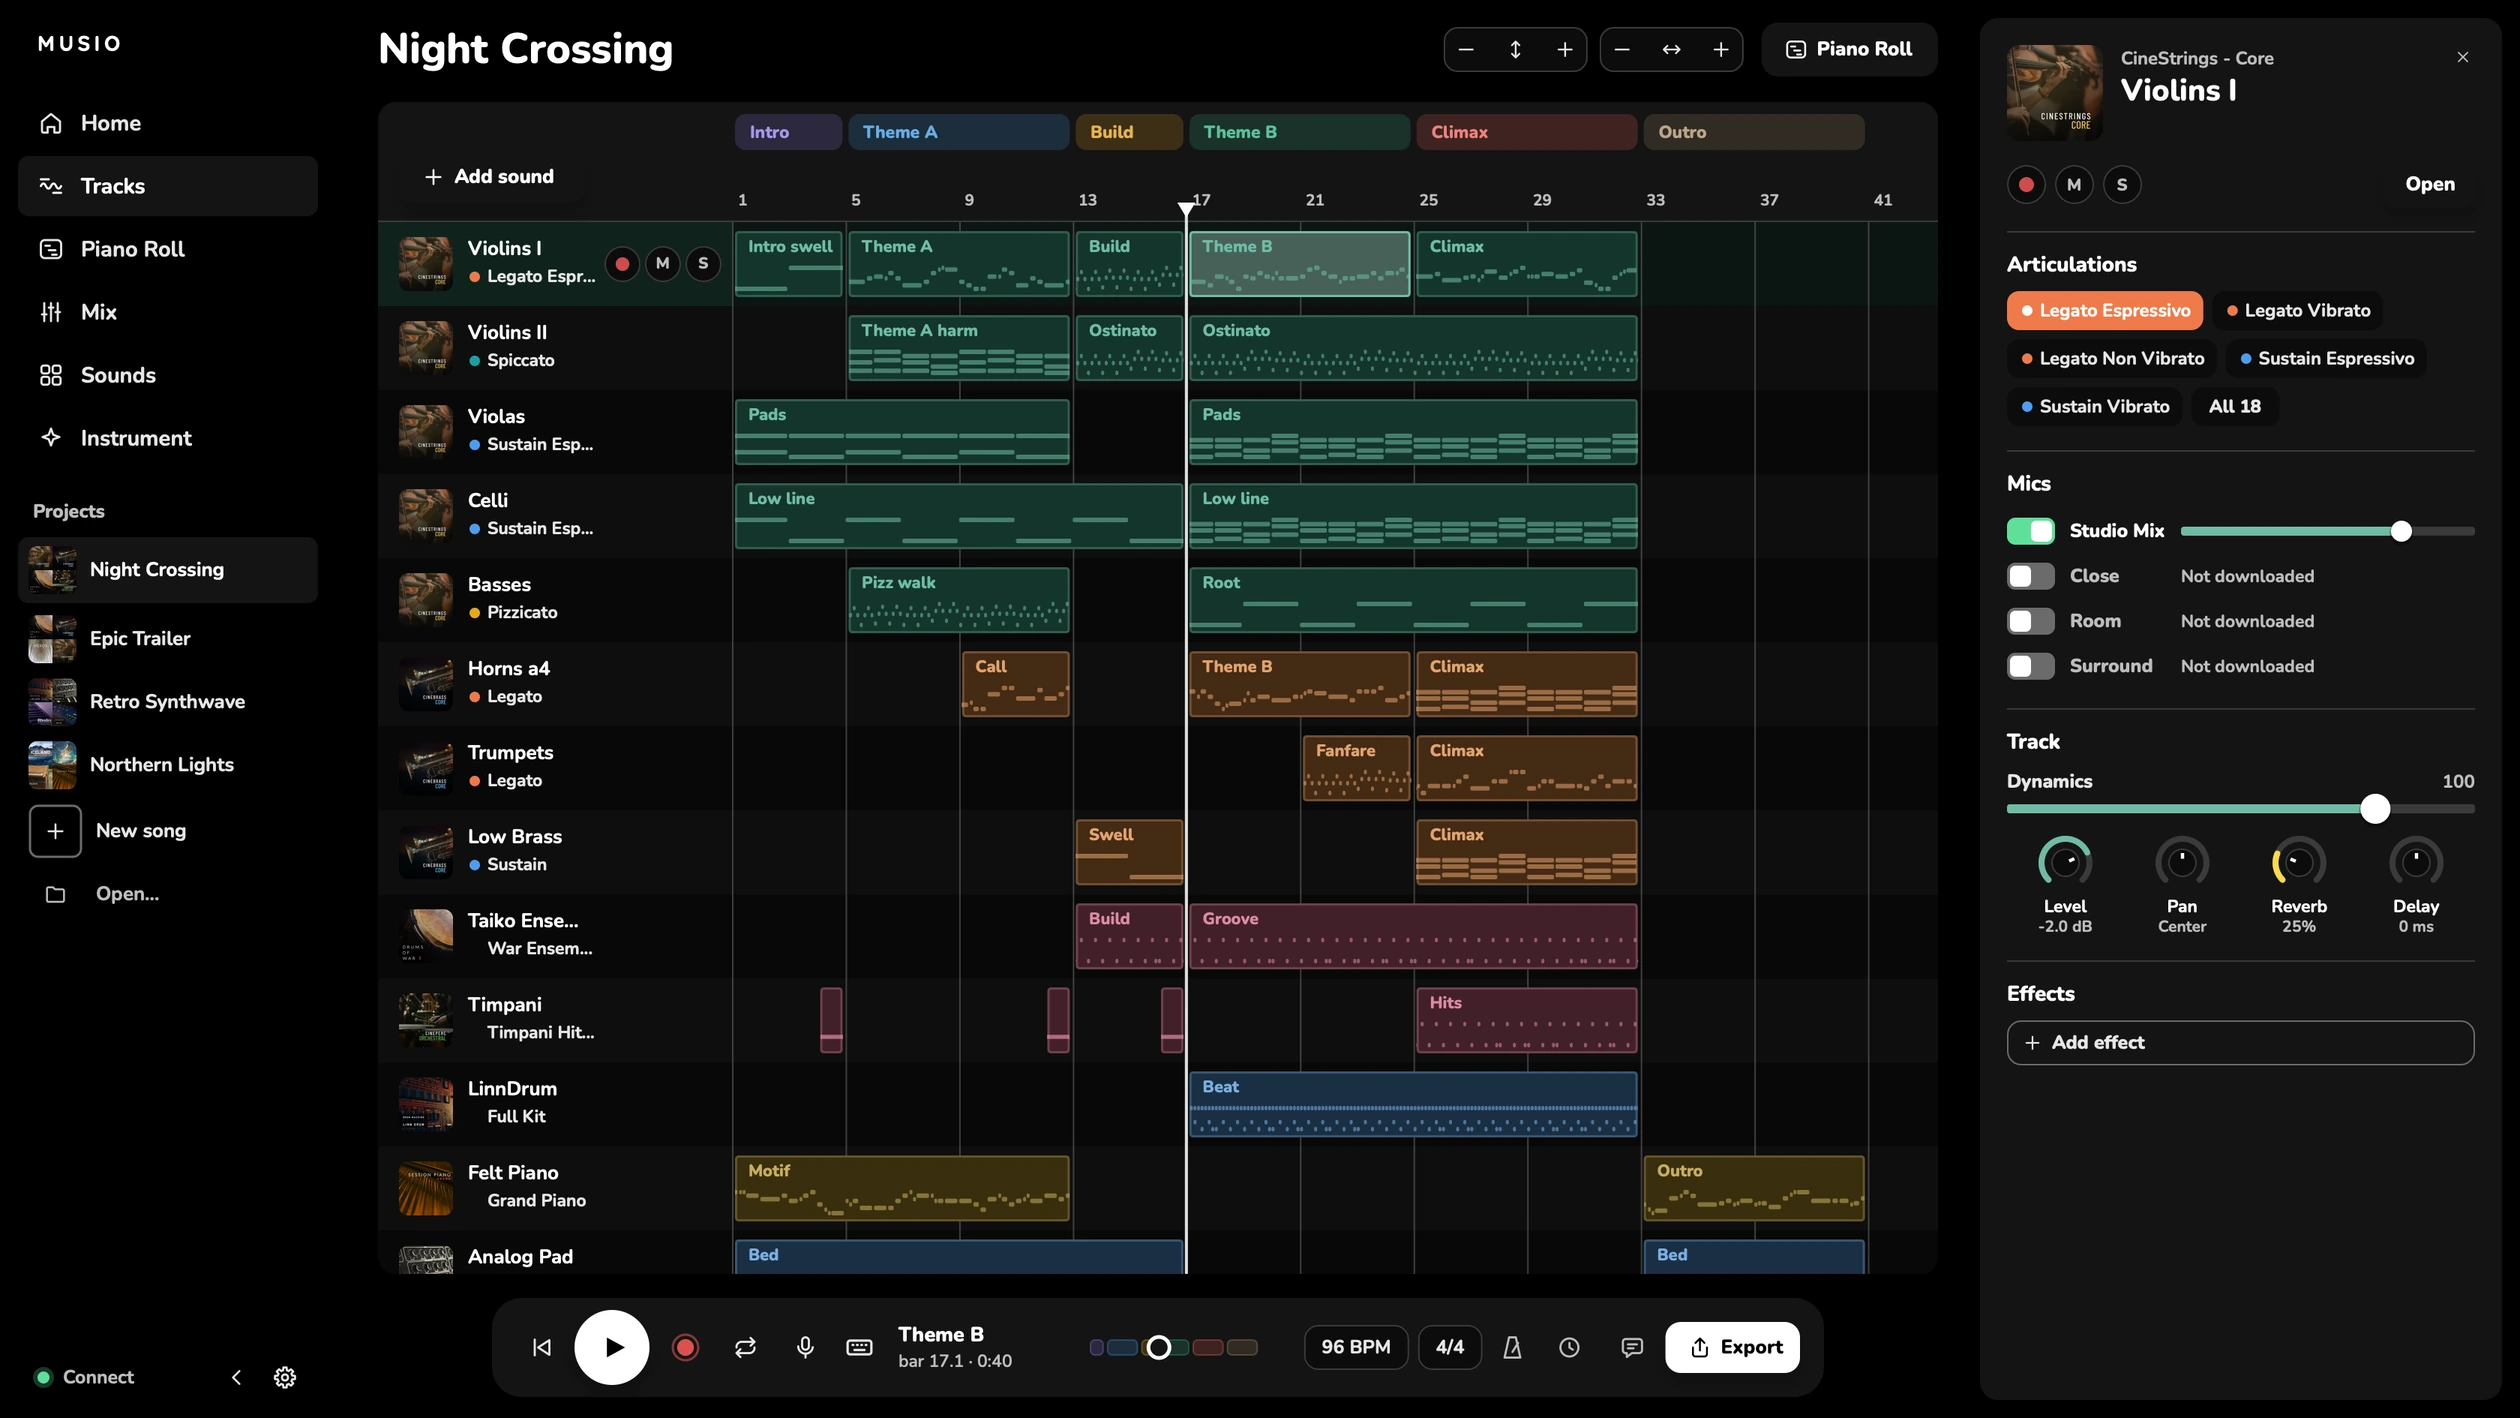This screenshot has height=1418, width=2520.
Task: Increase horizontal timeline zoom
Action: [x=1721, y=49]
